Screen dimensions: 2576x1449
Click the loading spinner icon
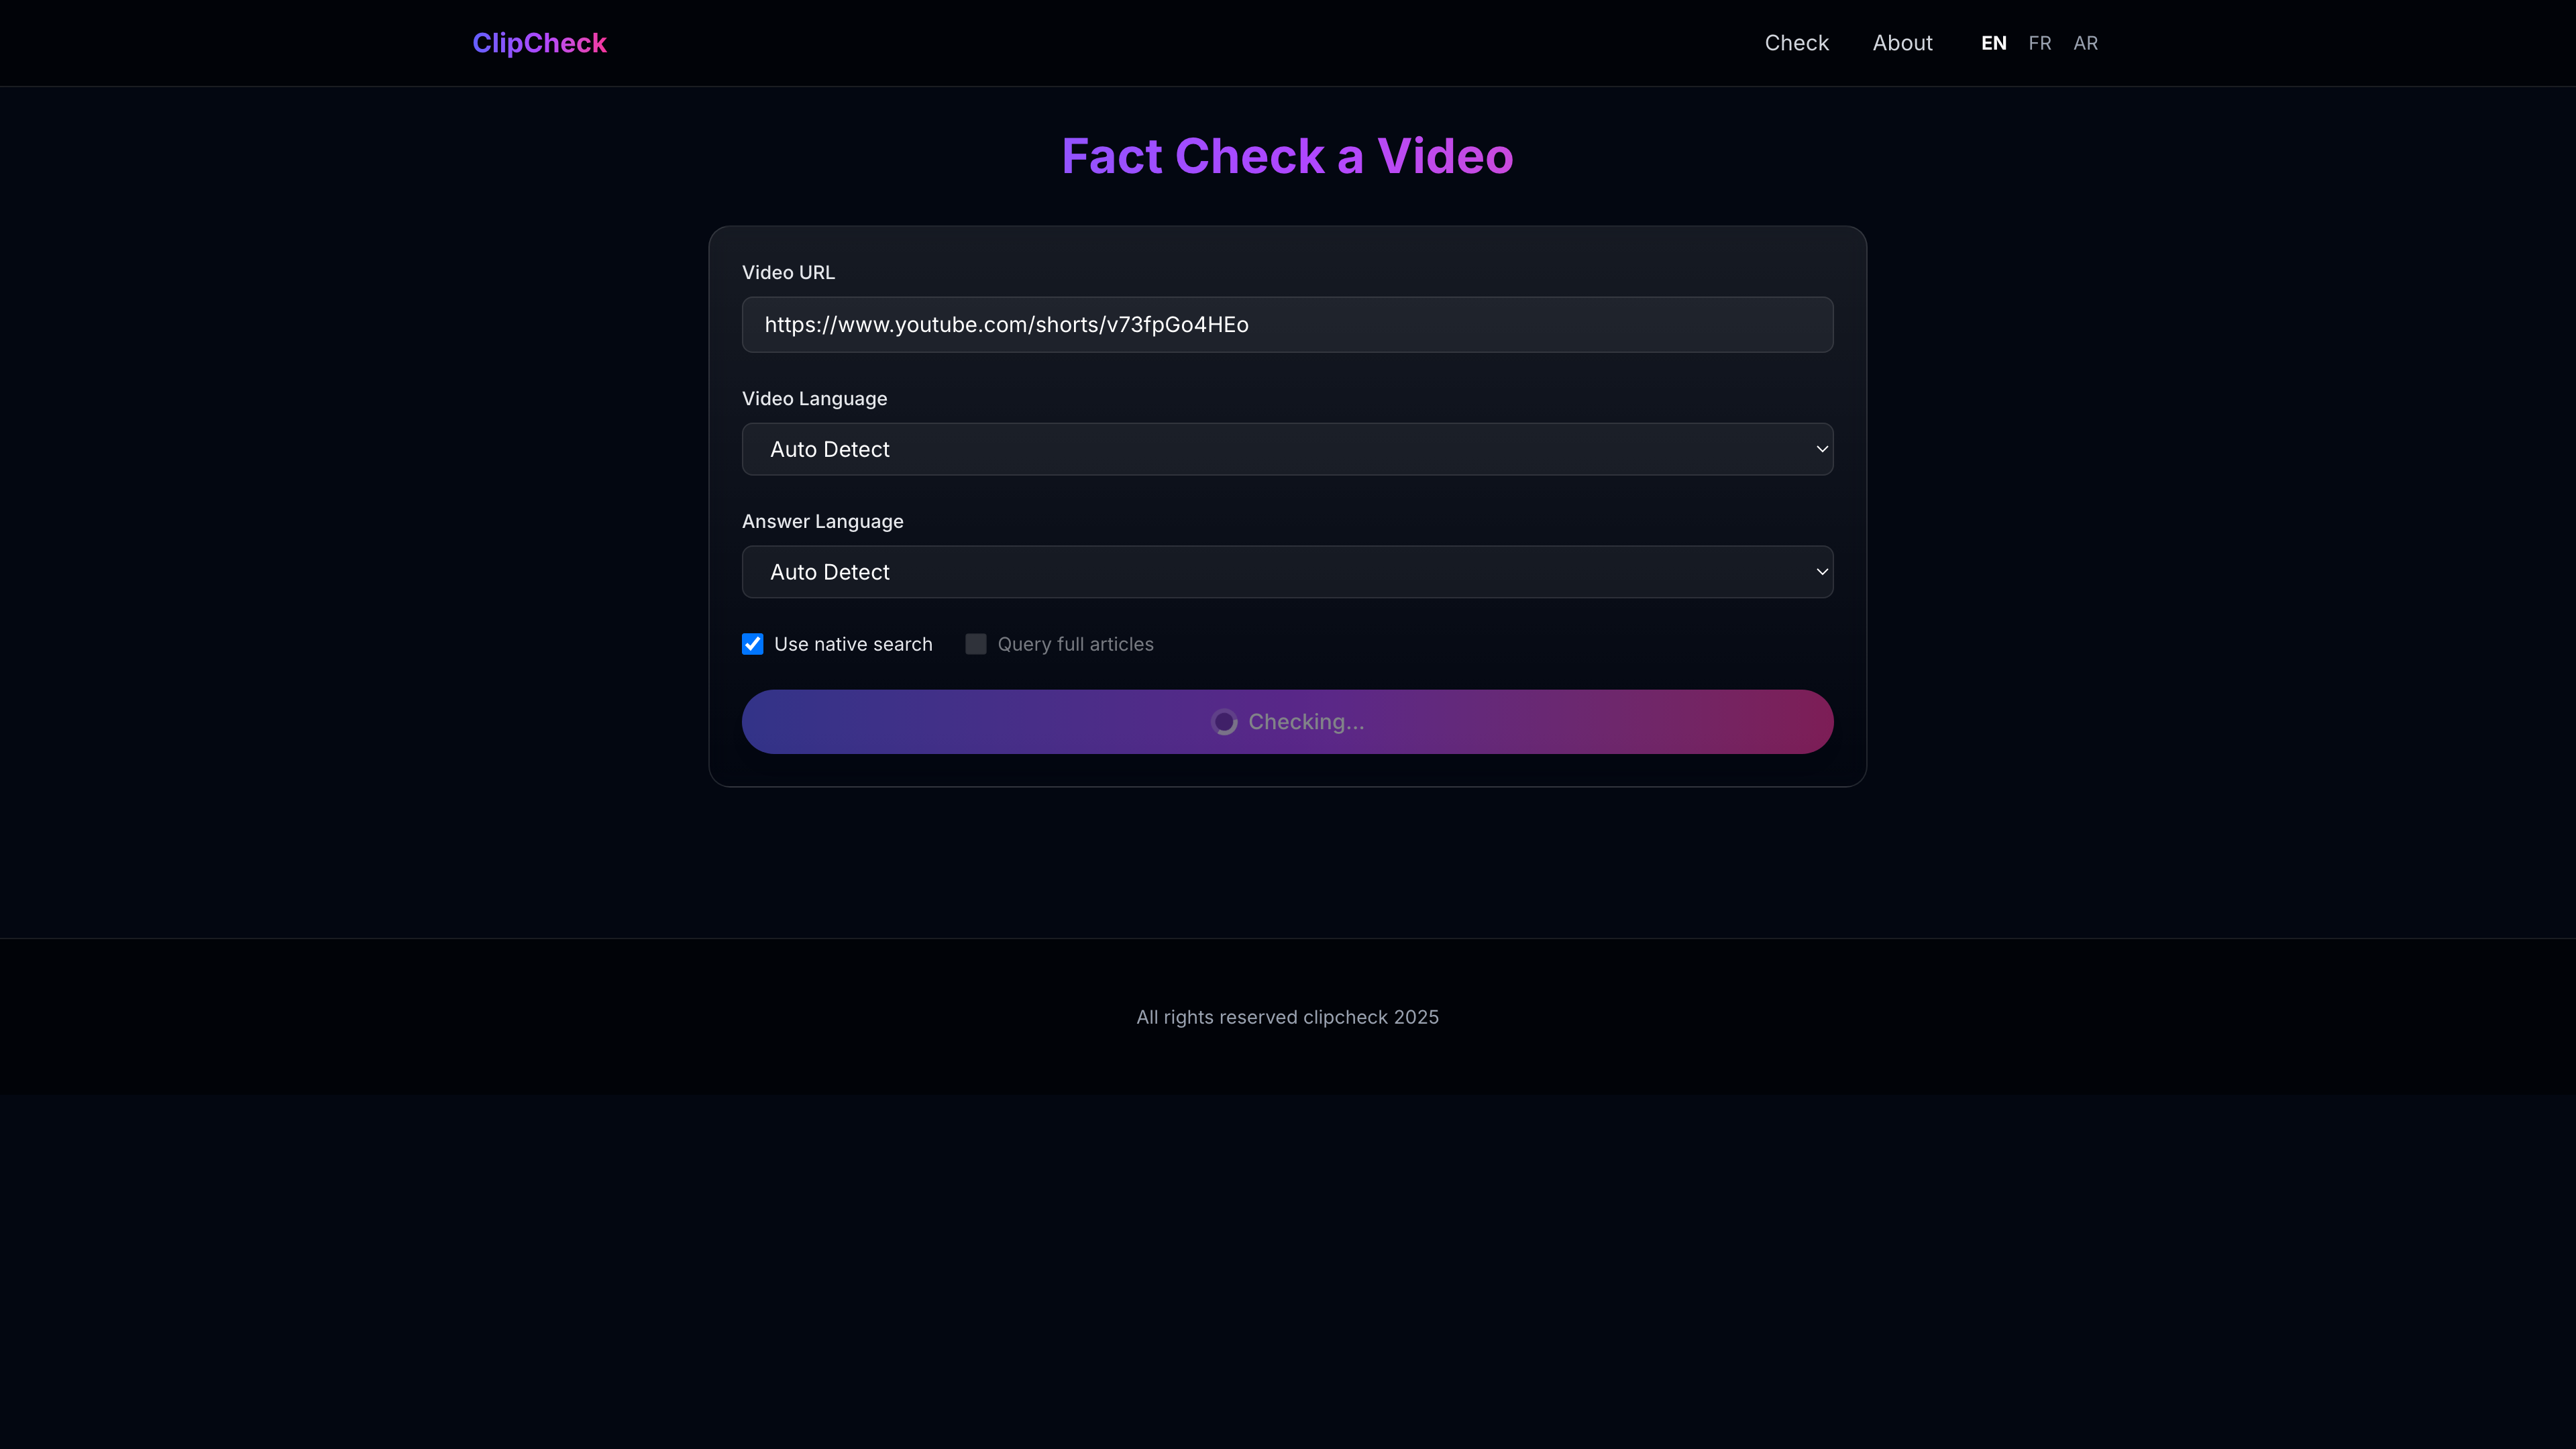click(1224, 722)
